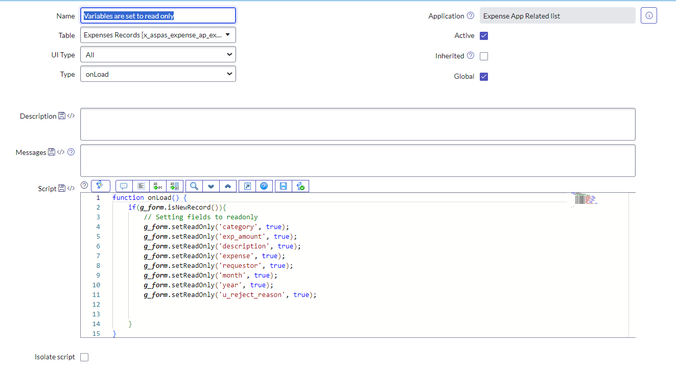The height and width of the screenshot is (365, 676).
Task: Open the Table dropdown for Expenses Records
Action: (158, 35)
